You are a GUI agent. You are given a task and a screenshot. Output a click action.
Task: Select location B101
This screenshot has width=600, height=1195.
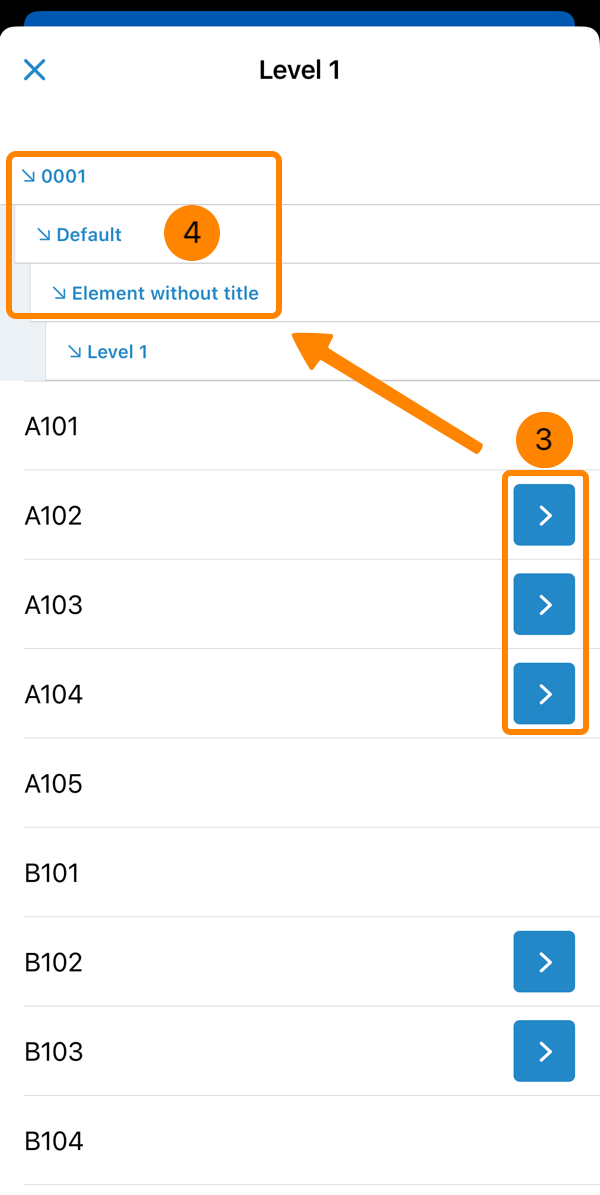point(52,873)
